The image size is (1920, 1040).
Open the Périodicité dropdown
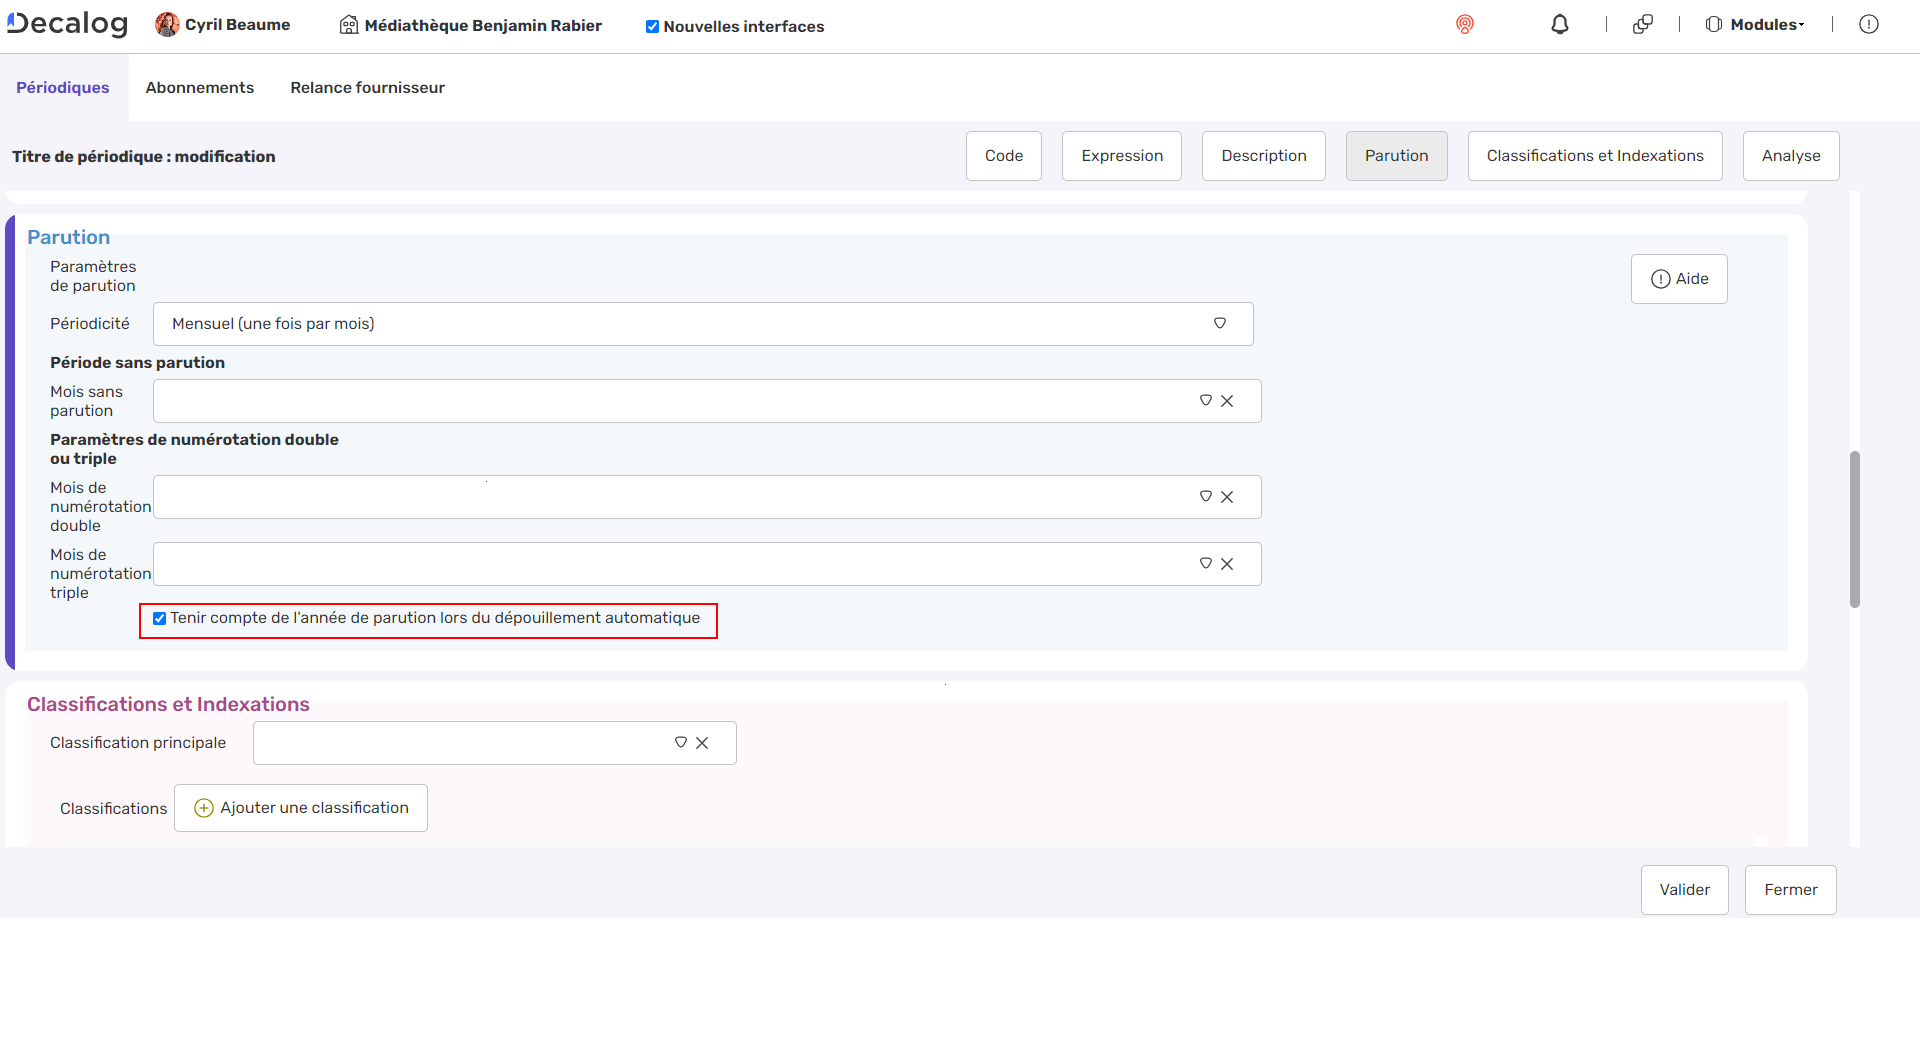[702, 324]
